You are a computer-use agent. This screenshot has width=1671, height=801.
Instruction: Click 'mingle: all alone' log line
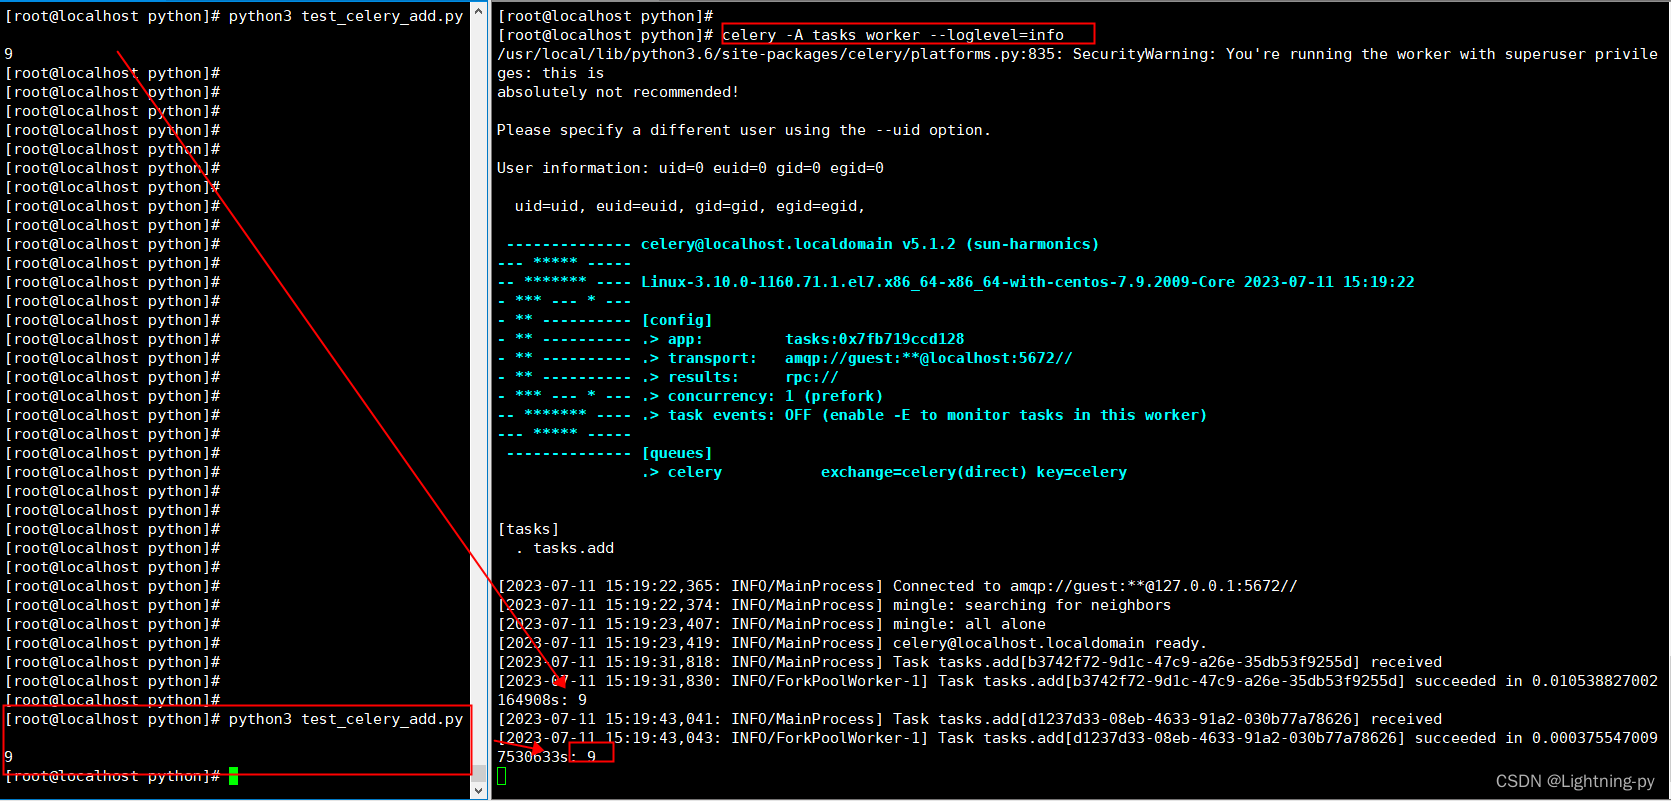click(771, 624)
